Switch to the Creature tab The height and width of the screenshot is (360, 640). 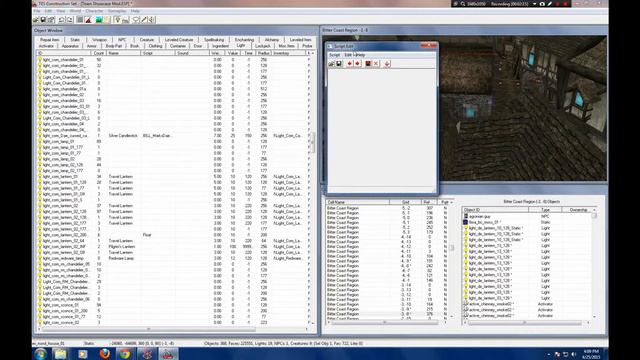[147, 40]
